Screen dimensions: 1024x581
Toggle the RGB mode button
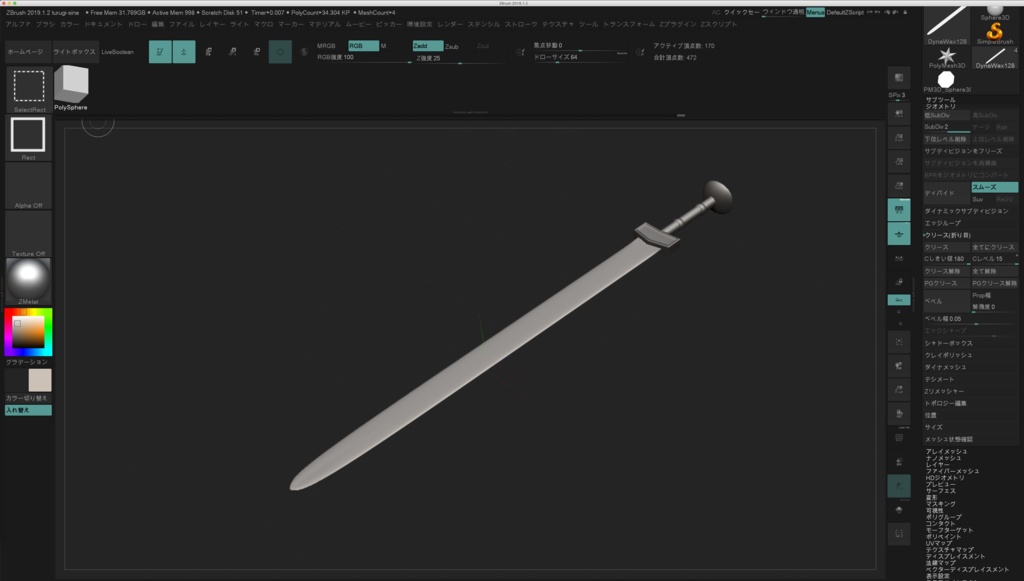(x=363, y=46)
